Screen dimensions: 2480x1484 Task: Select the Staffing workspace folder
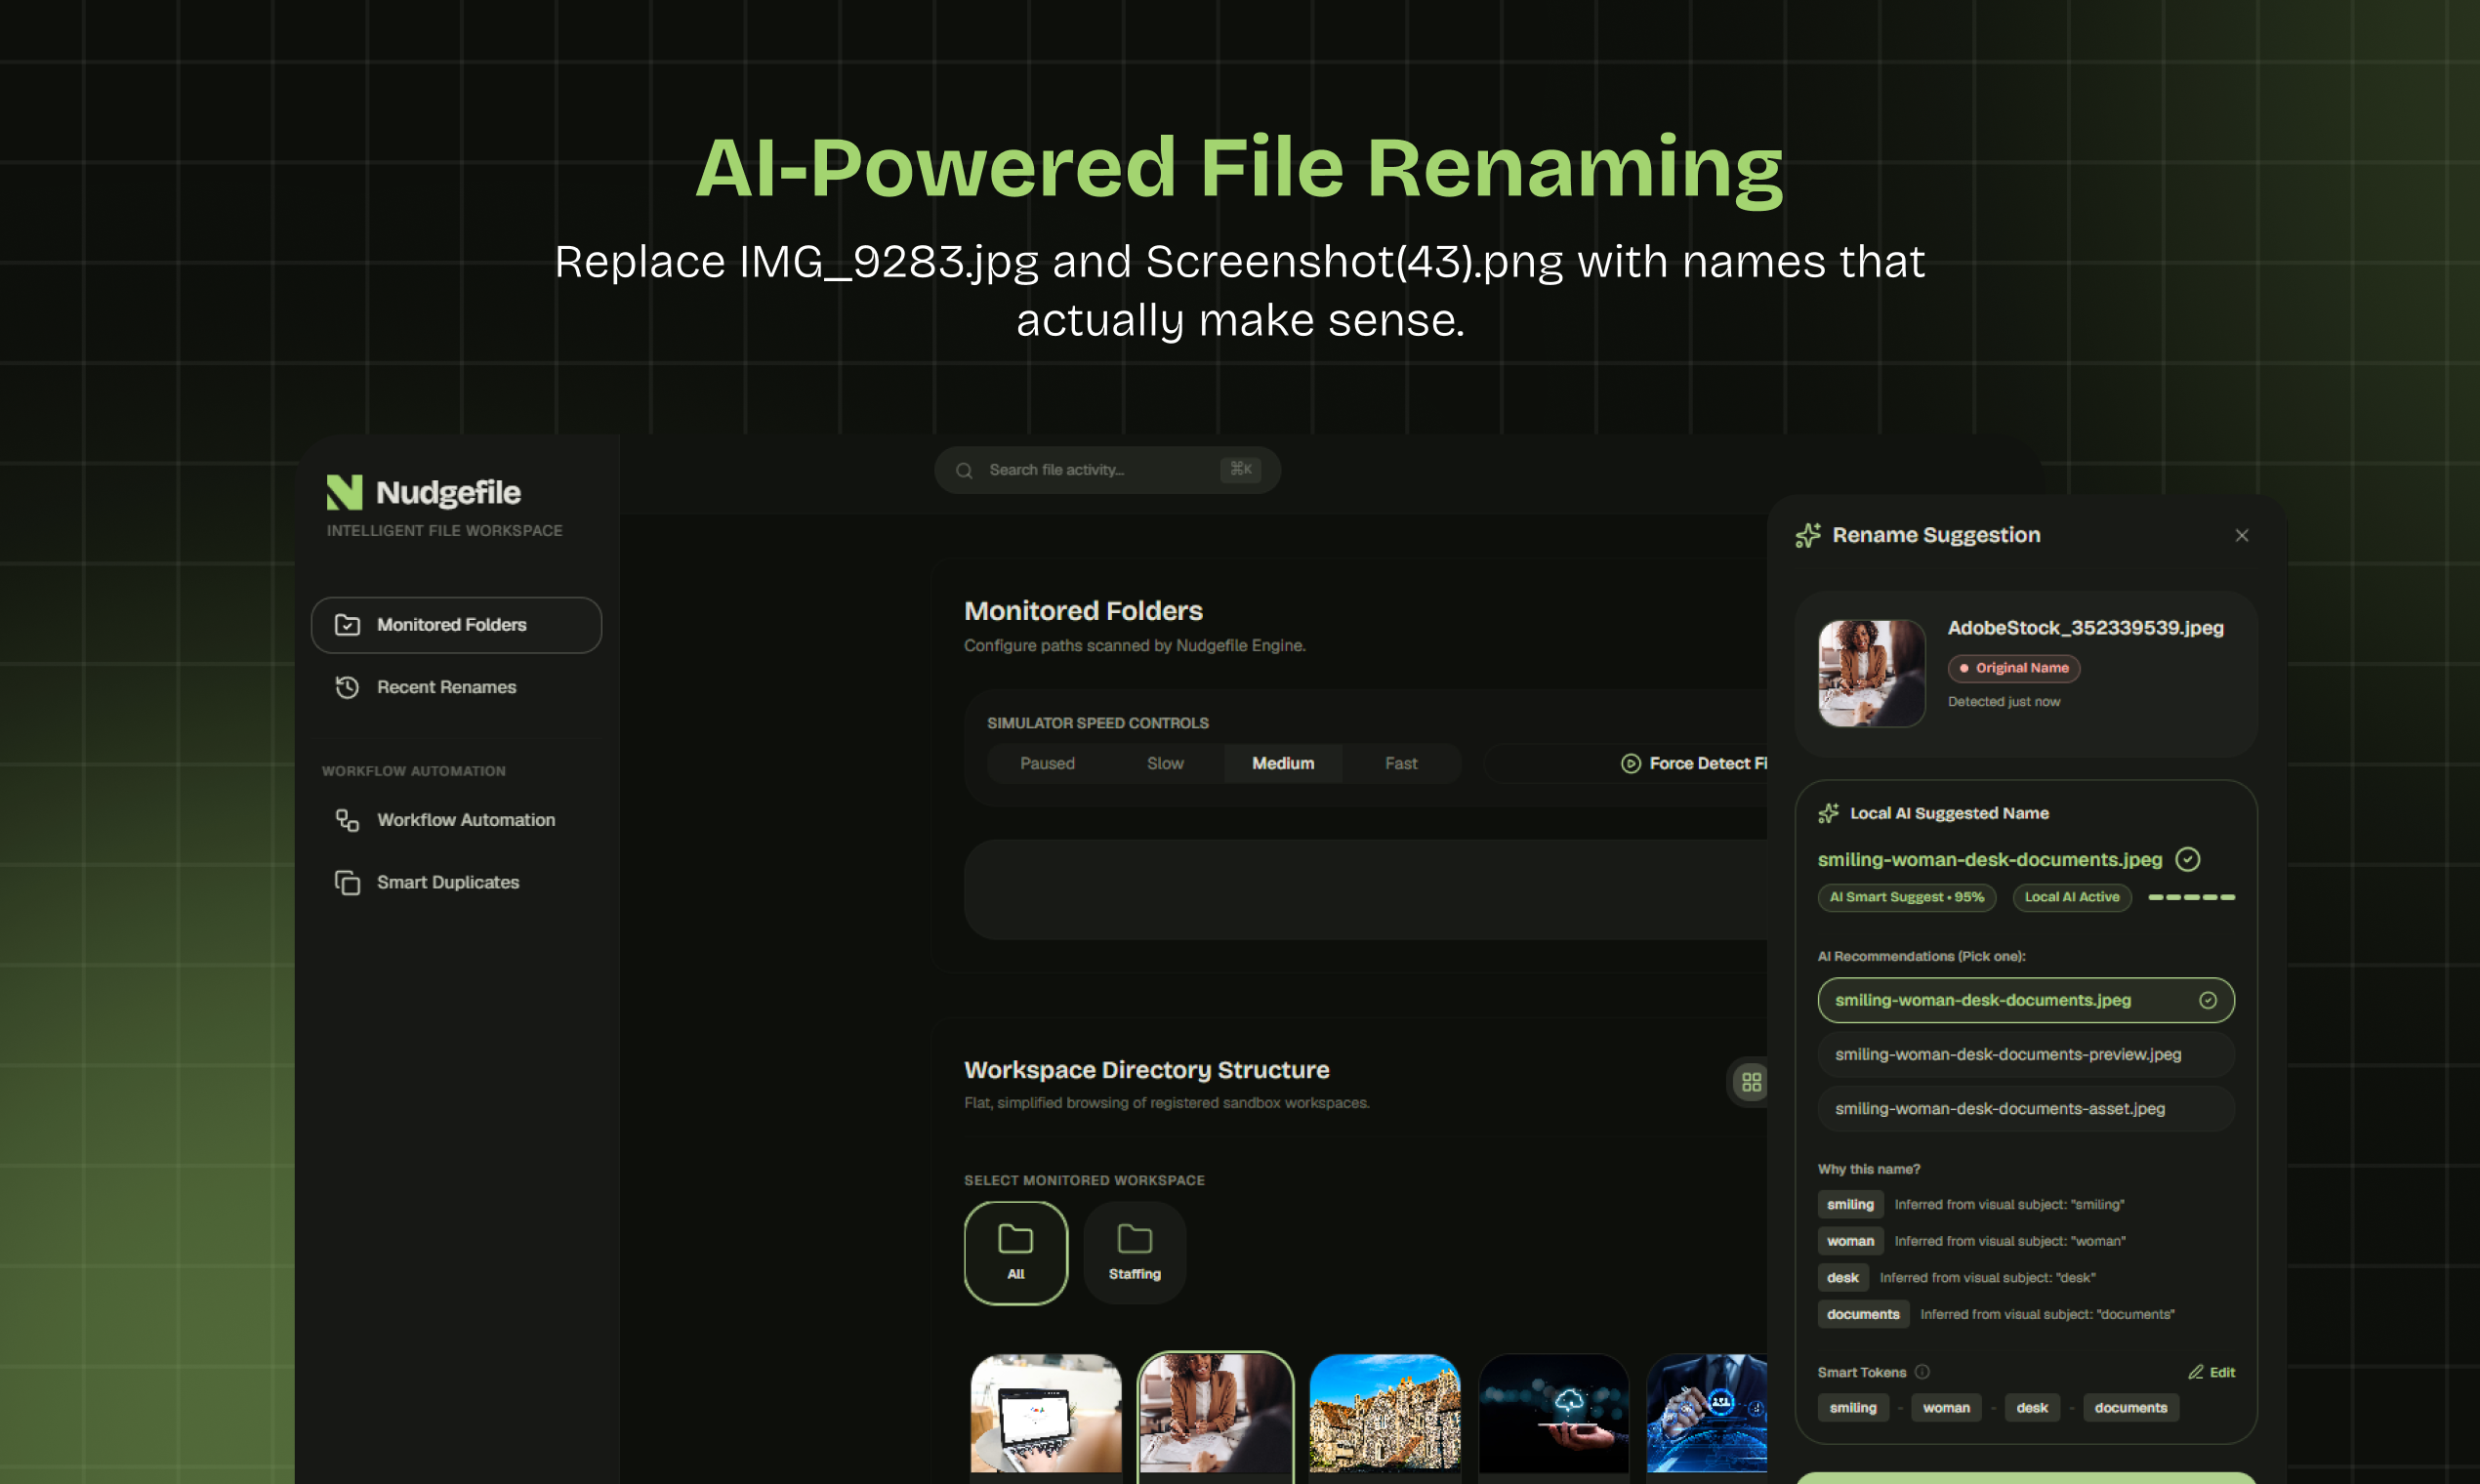pos(1135,1253)
